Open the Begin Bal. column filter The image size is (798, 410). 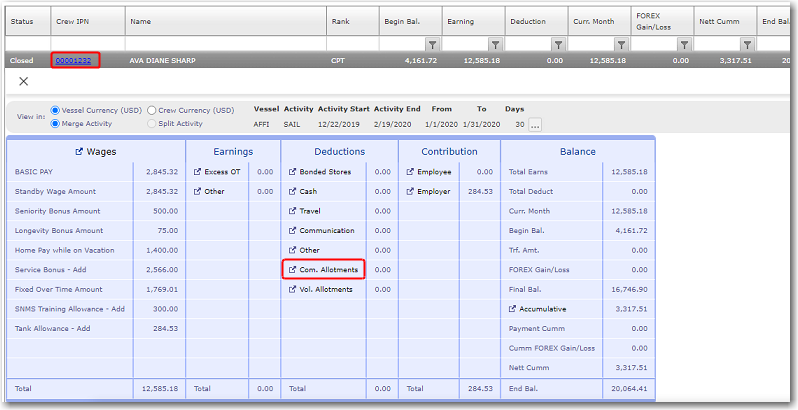point(432,45)
